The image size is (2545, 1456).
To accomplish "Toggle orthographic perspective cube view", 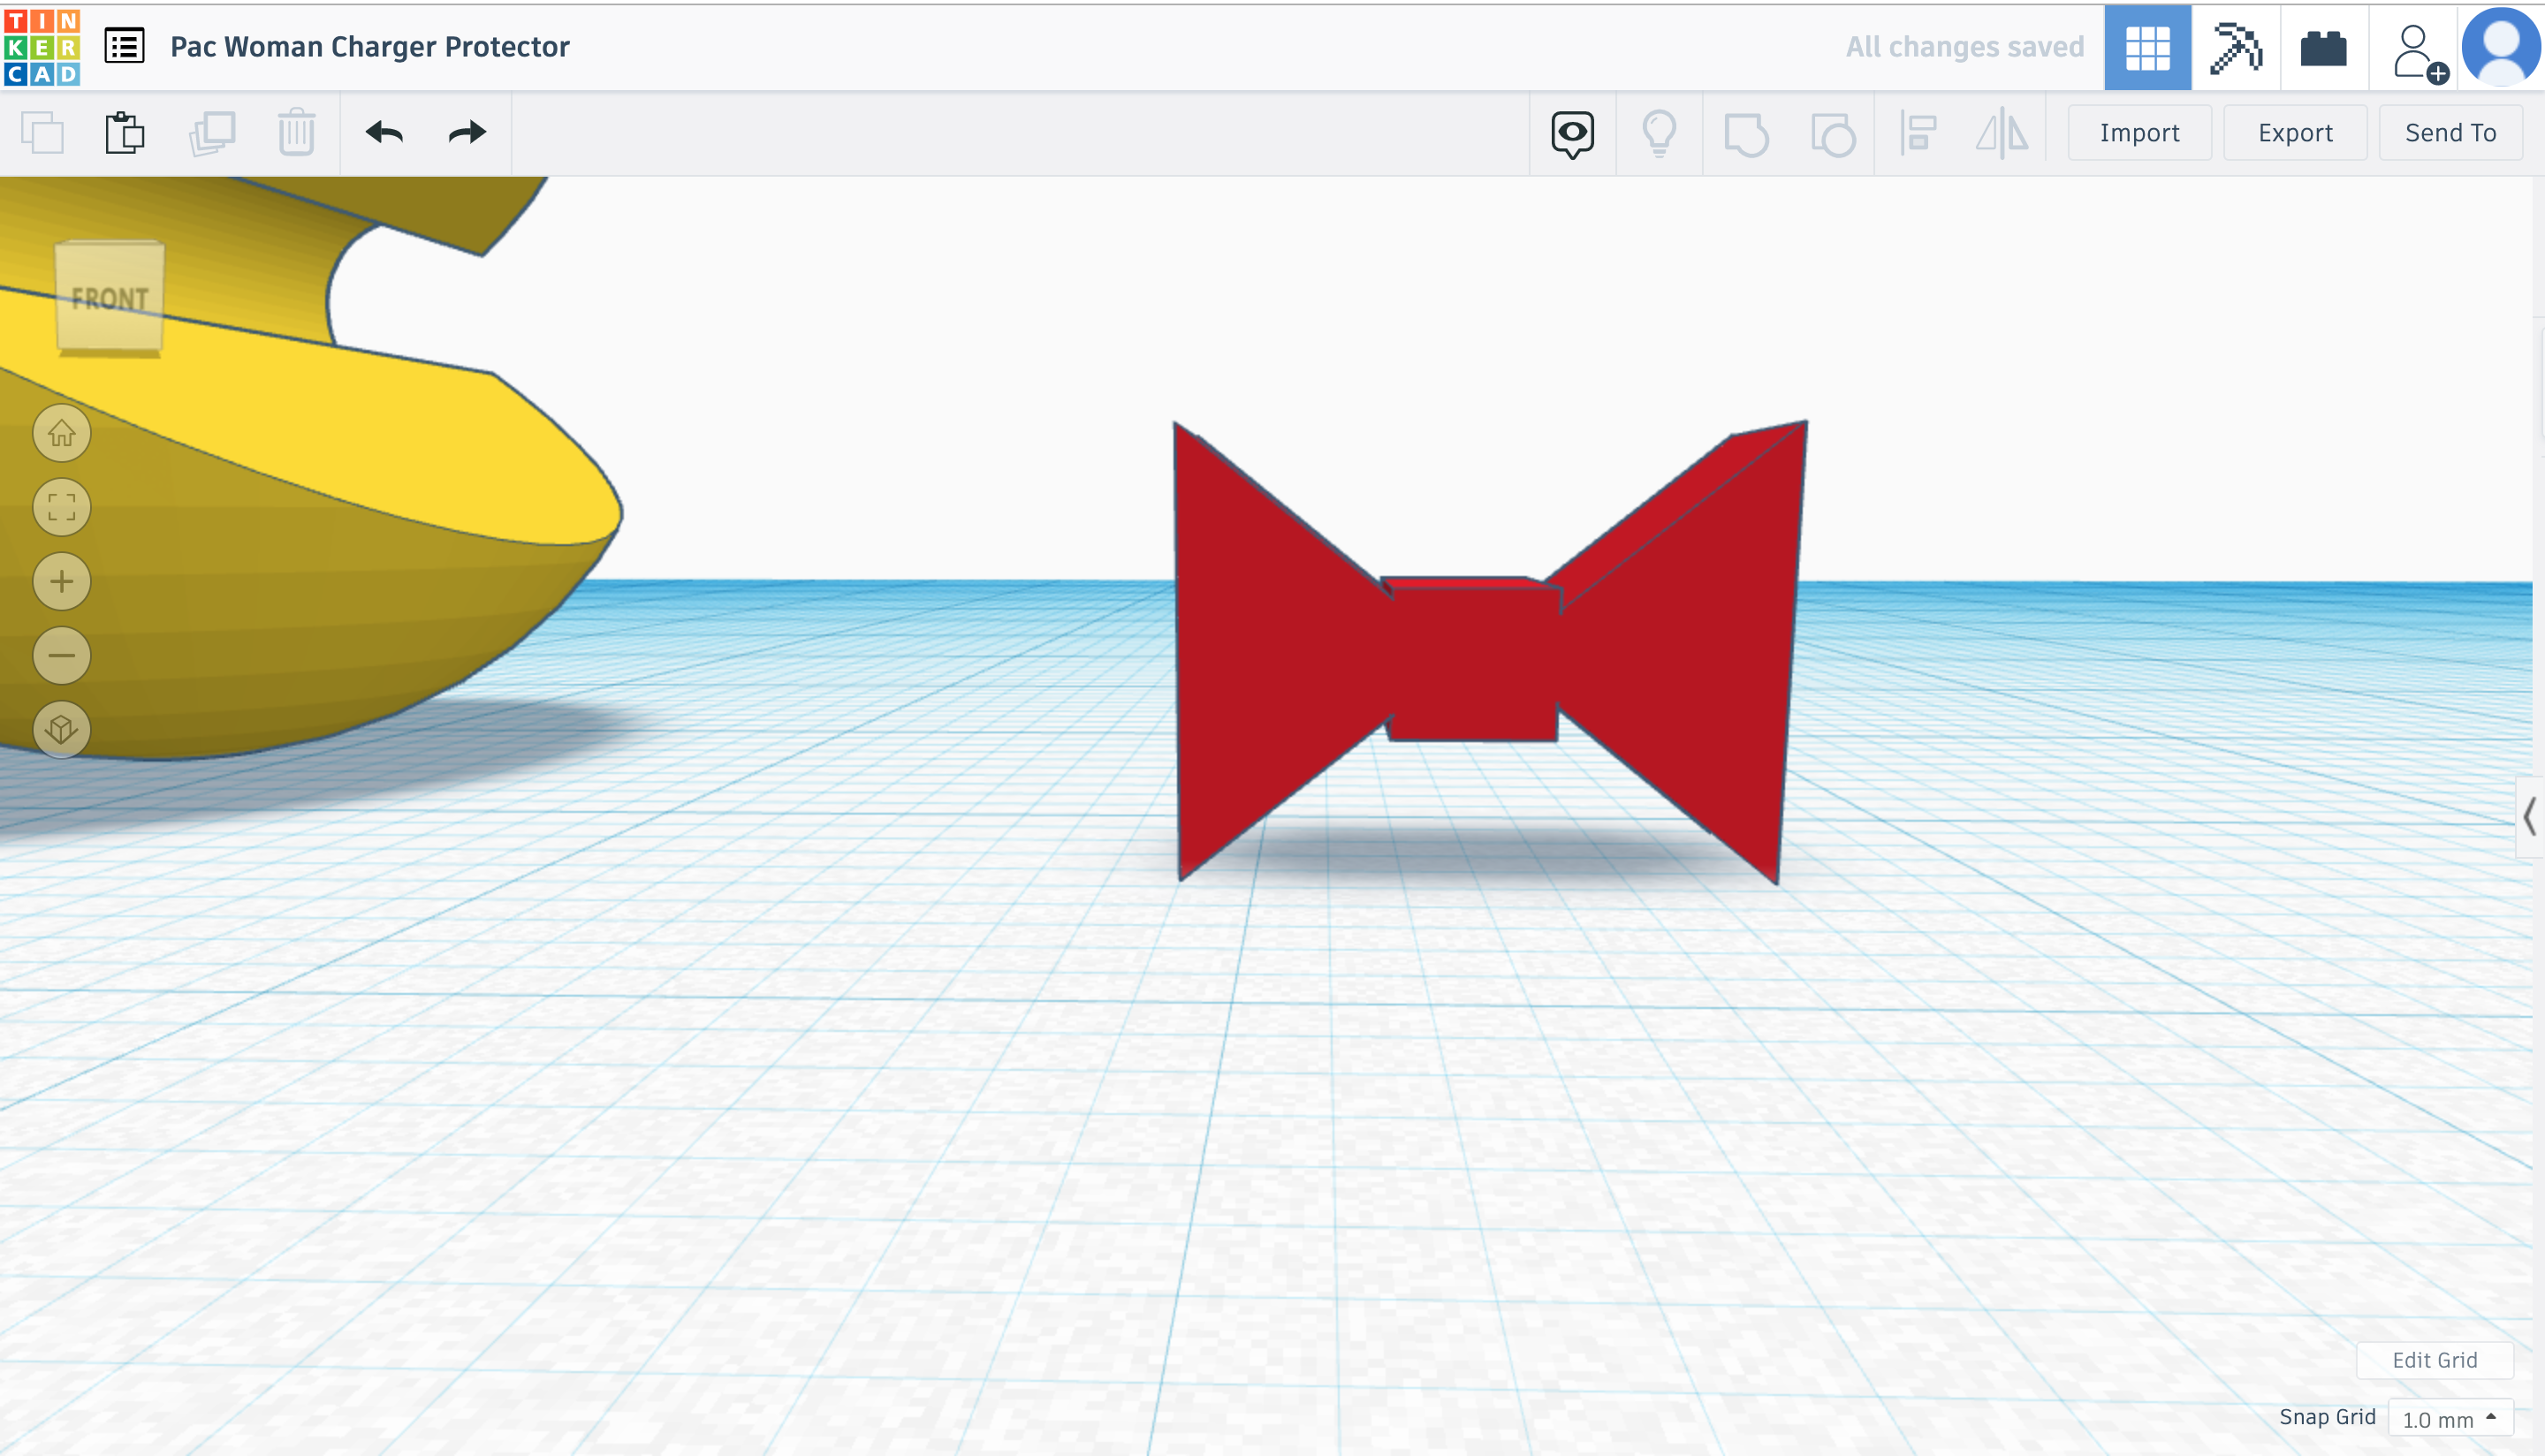I will tap(62, 729).
